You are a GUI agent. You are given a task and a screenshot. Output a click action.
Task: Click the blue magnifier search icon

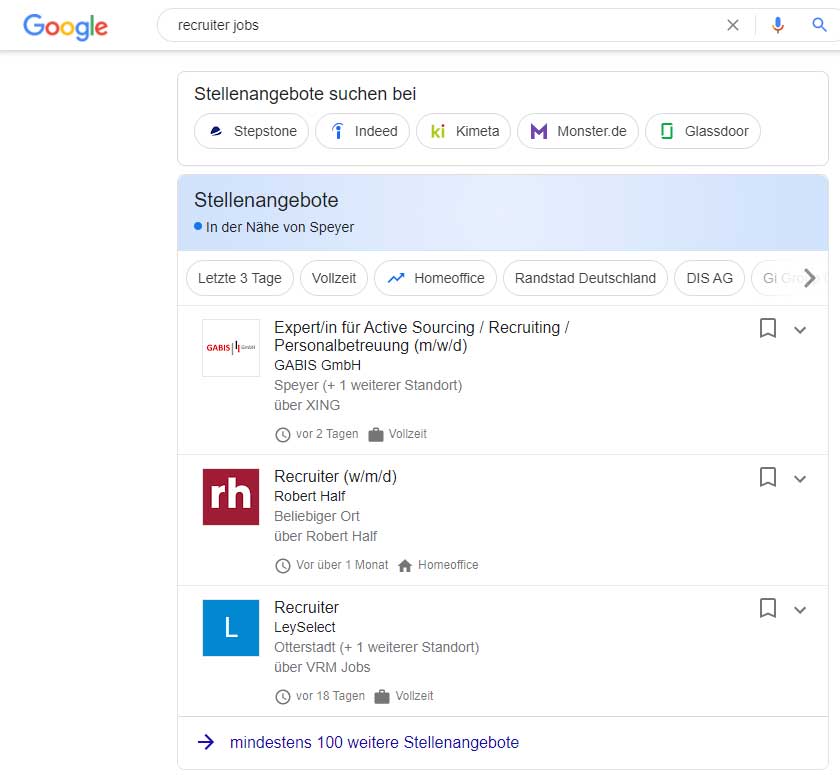pyautogui.click(x=819, y=25)
